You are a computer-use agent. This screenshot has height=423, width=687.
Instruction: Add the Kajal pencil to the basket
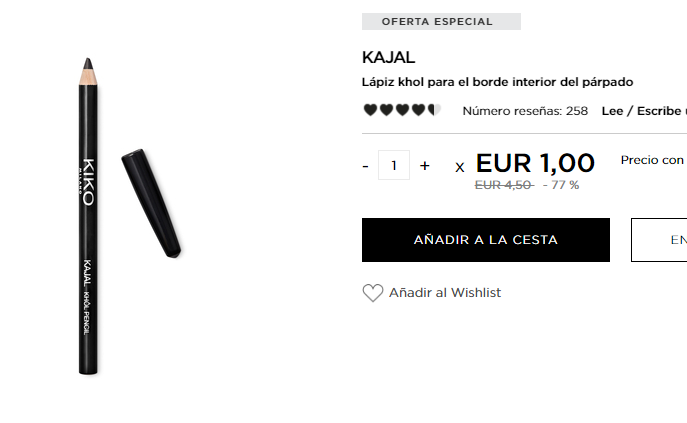tap(486, 240)
